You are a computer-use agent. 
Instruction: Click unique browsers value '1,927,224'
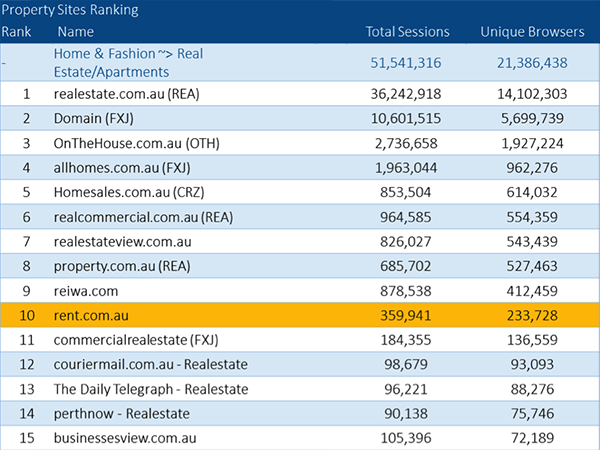point(532,143)
